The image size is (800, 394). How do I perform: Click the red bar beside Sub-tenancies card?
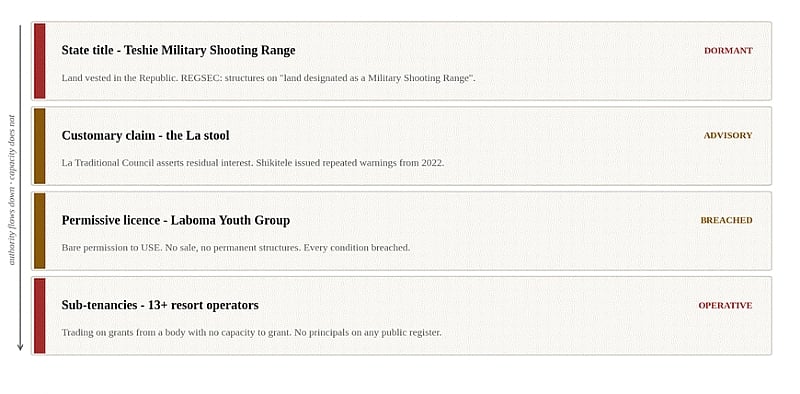click(x=39, y=315)
